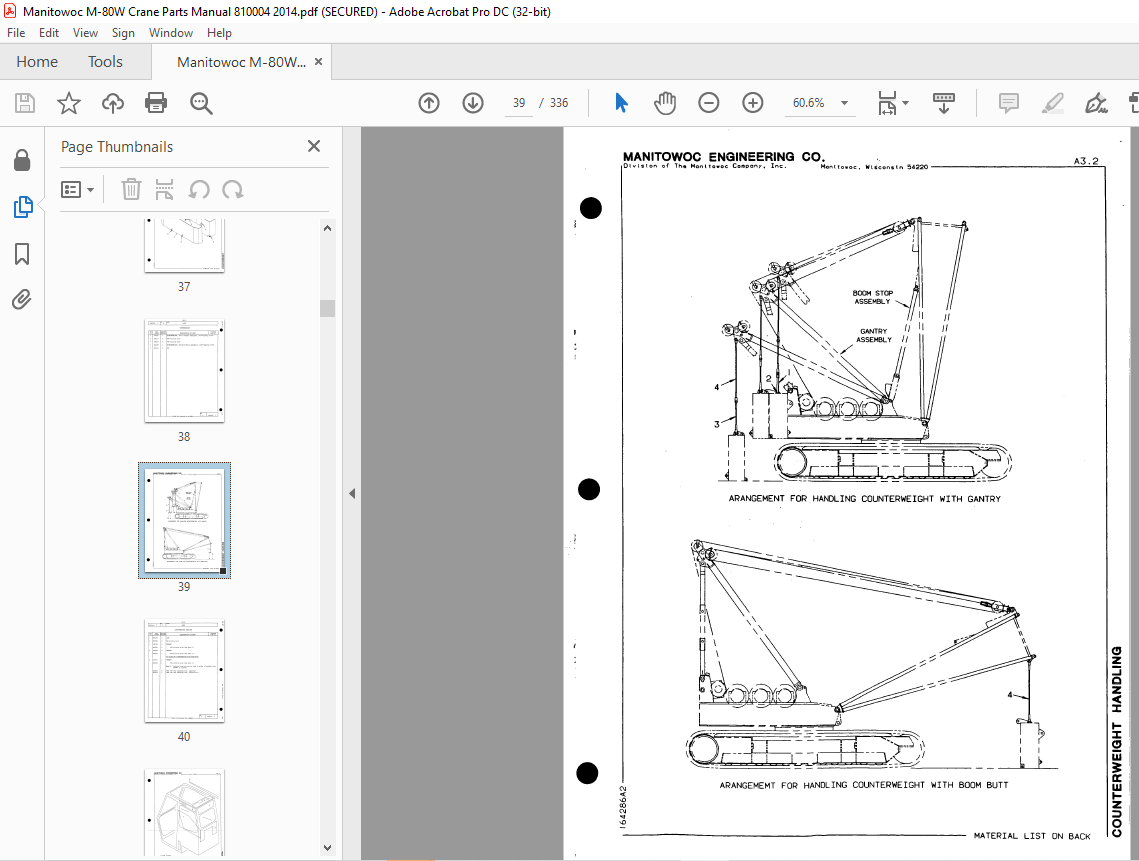Switch to the Home tab

point(37,62)
